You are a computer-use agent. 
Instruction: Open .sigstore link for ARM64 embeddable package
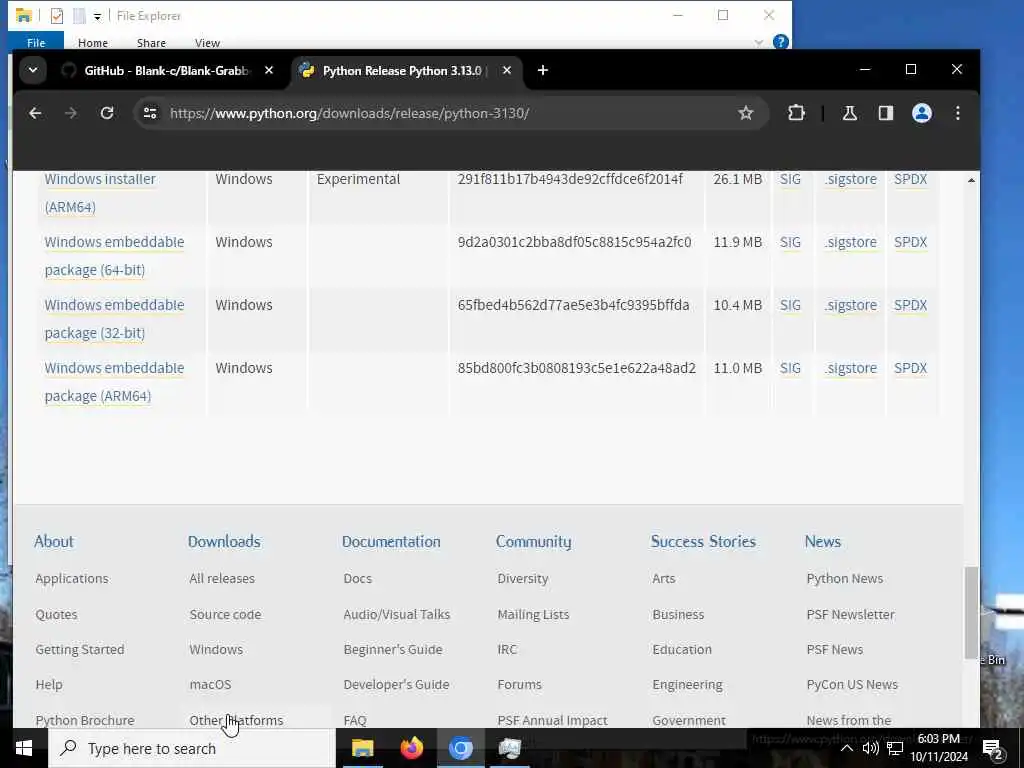pyautogui.click(x=850, y=368)
